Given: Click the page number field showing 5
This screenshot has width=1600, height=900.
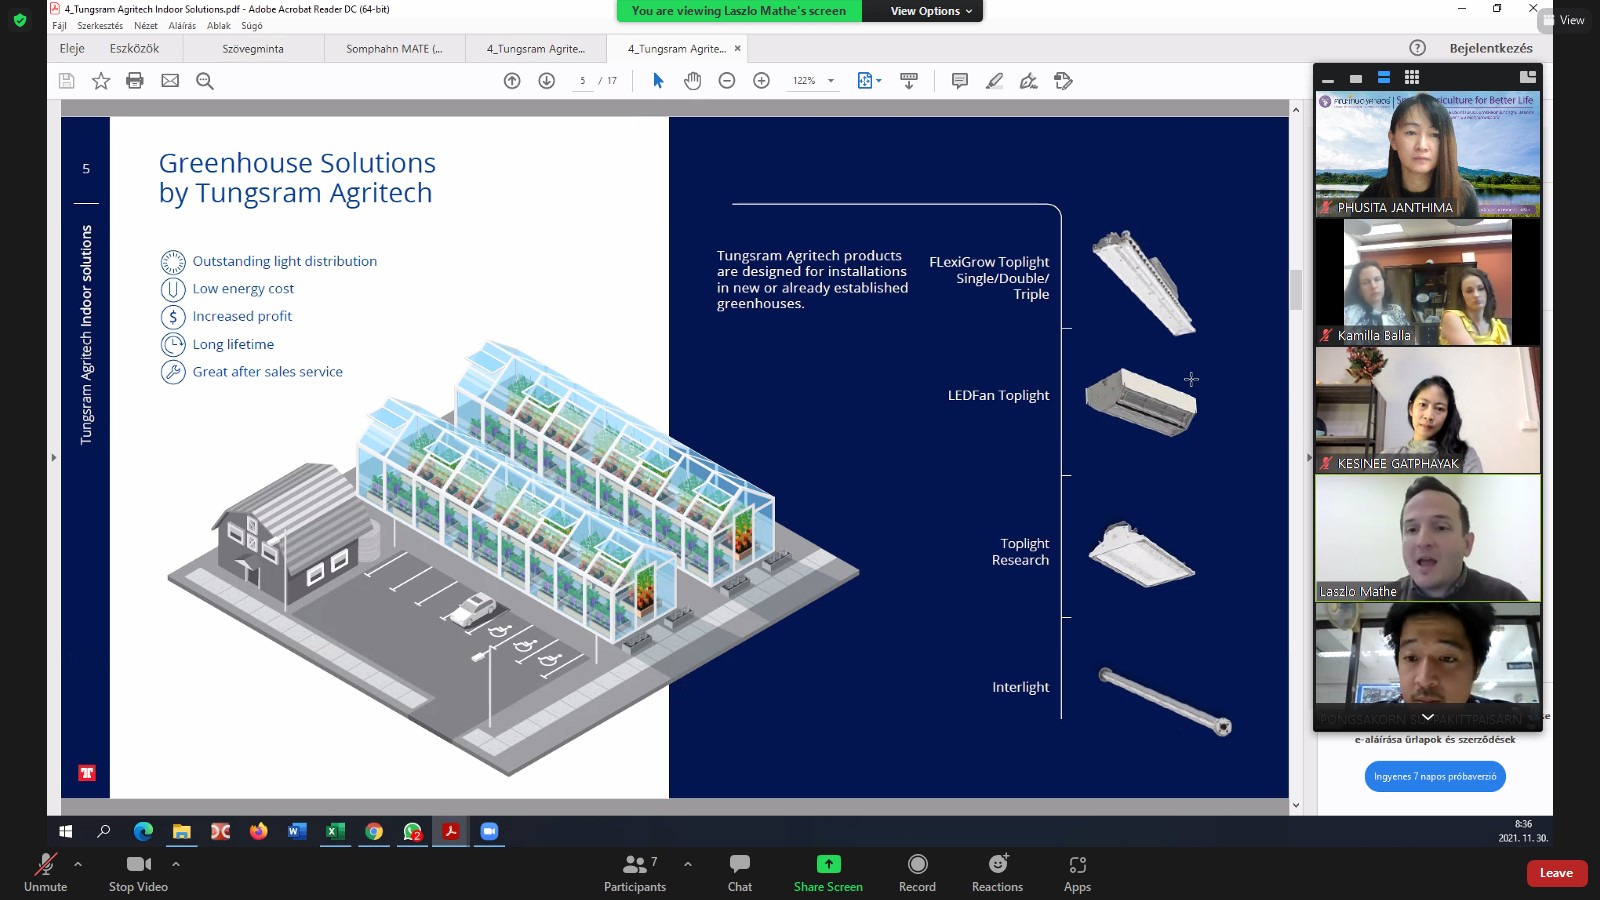Looking at the screenshot, I should [583, 81].
